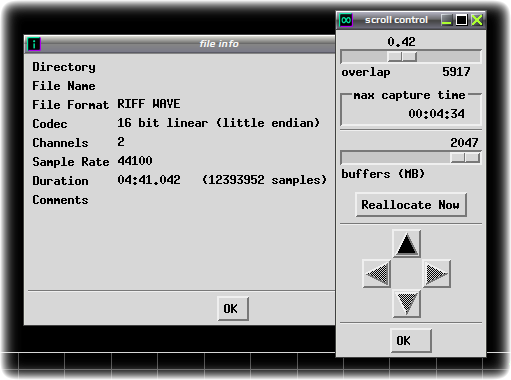Click the overlap slider value 0.42
This screenshot has width=511, height=380.
pyautogui.click(x=401, y=42)
